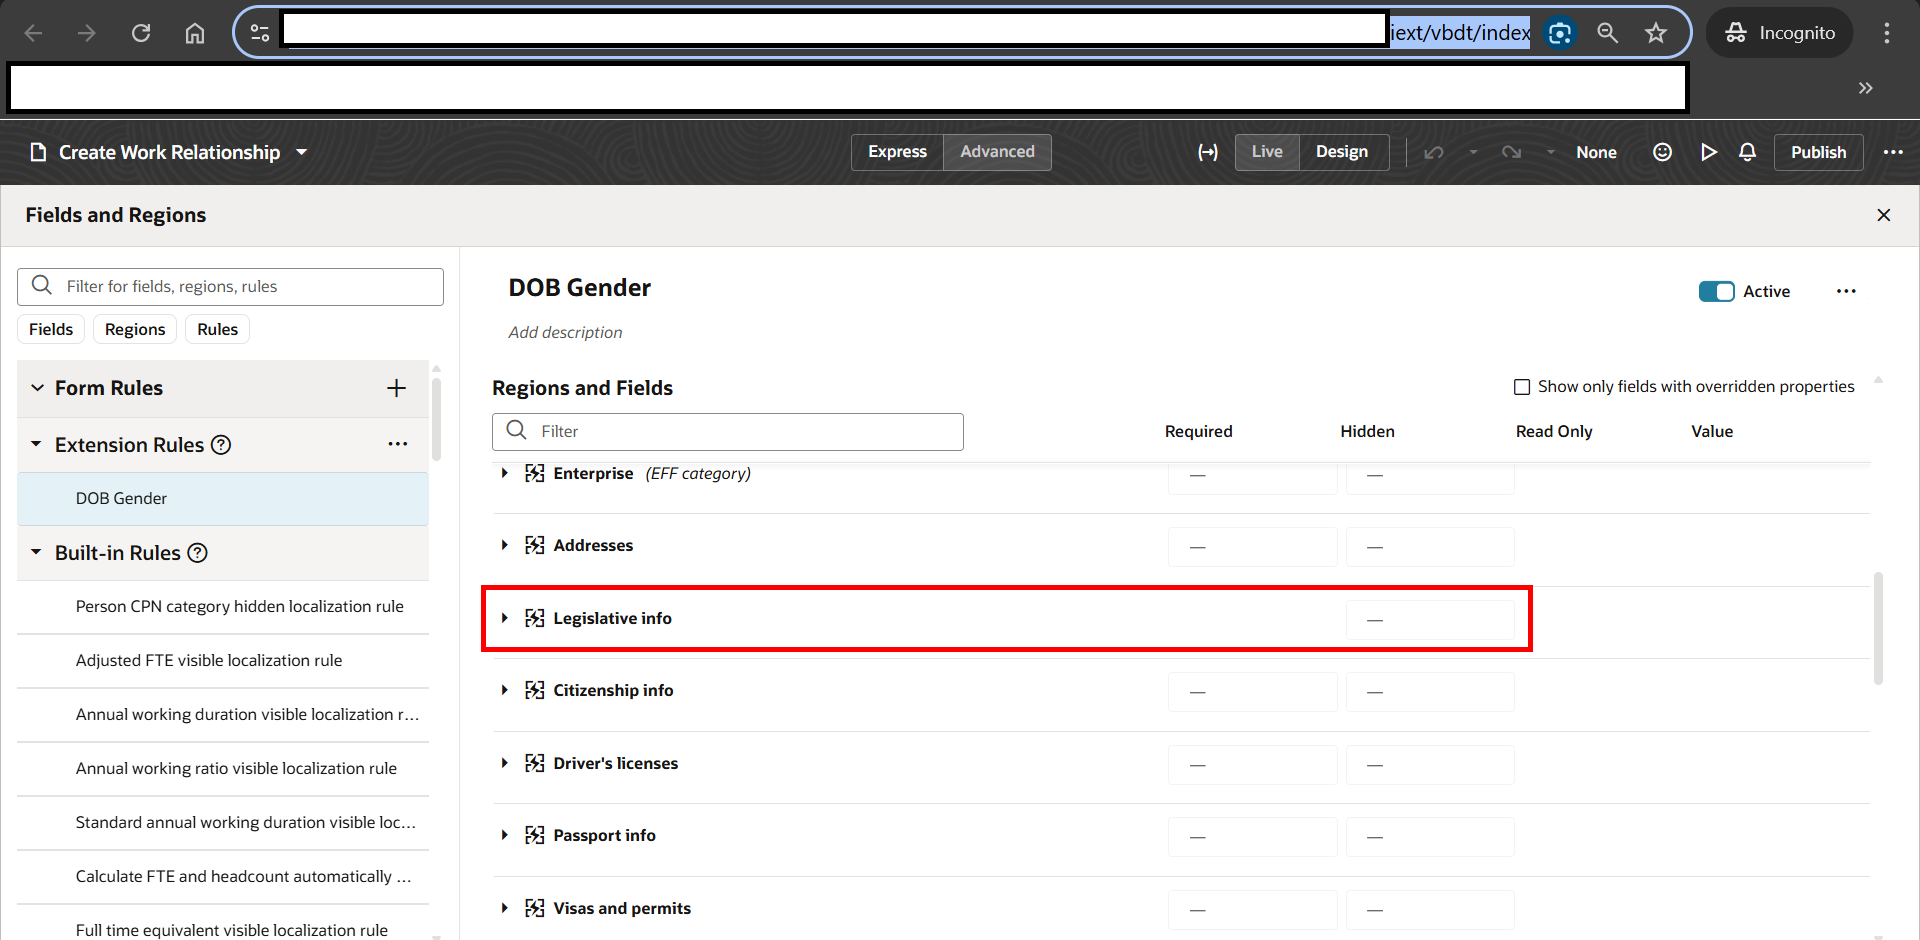The width and height of the screenshot is (1920, 940).
Task: Click the Built-in Rules help icon
Action: click(198, 552)
